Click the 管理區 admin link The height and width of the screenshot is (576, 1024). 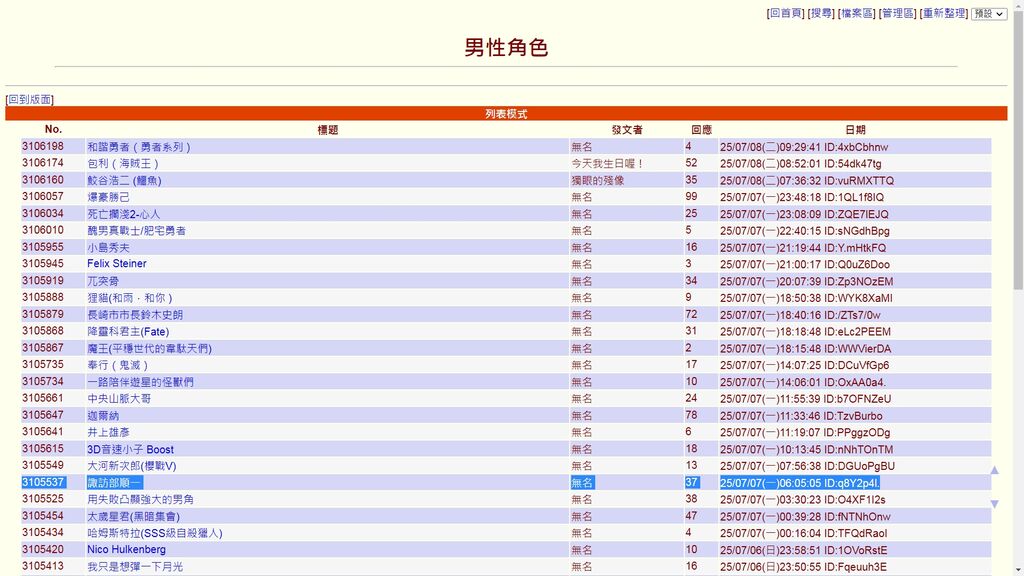tap(897, 13)
